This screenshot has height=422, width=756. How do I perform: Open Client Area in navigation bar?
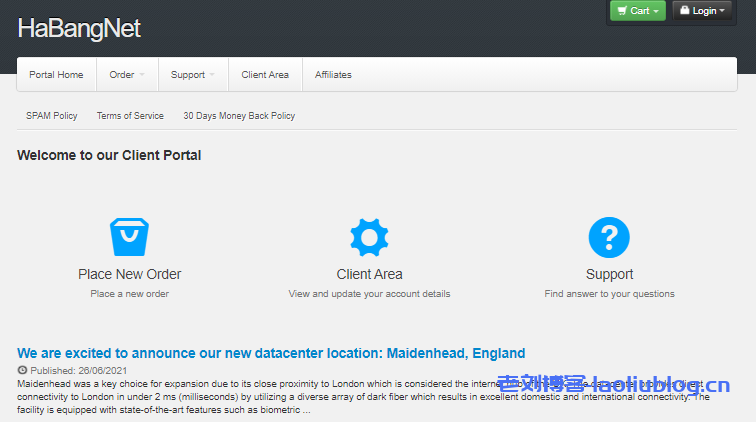click(265, 75)
